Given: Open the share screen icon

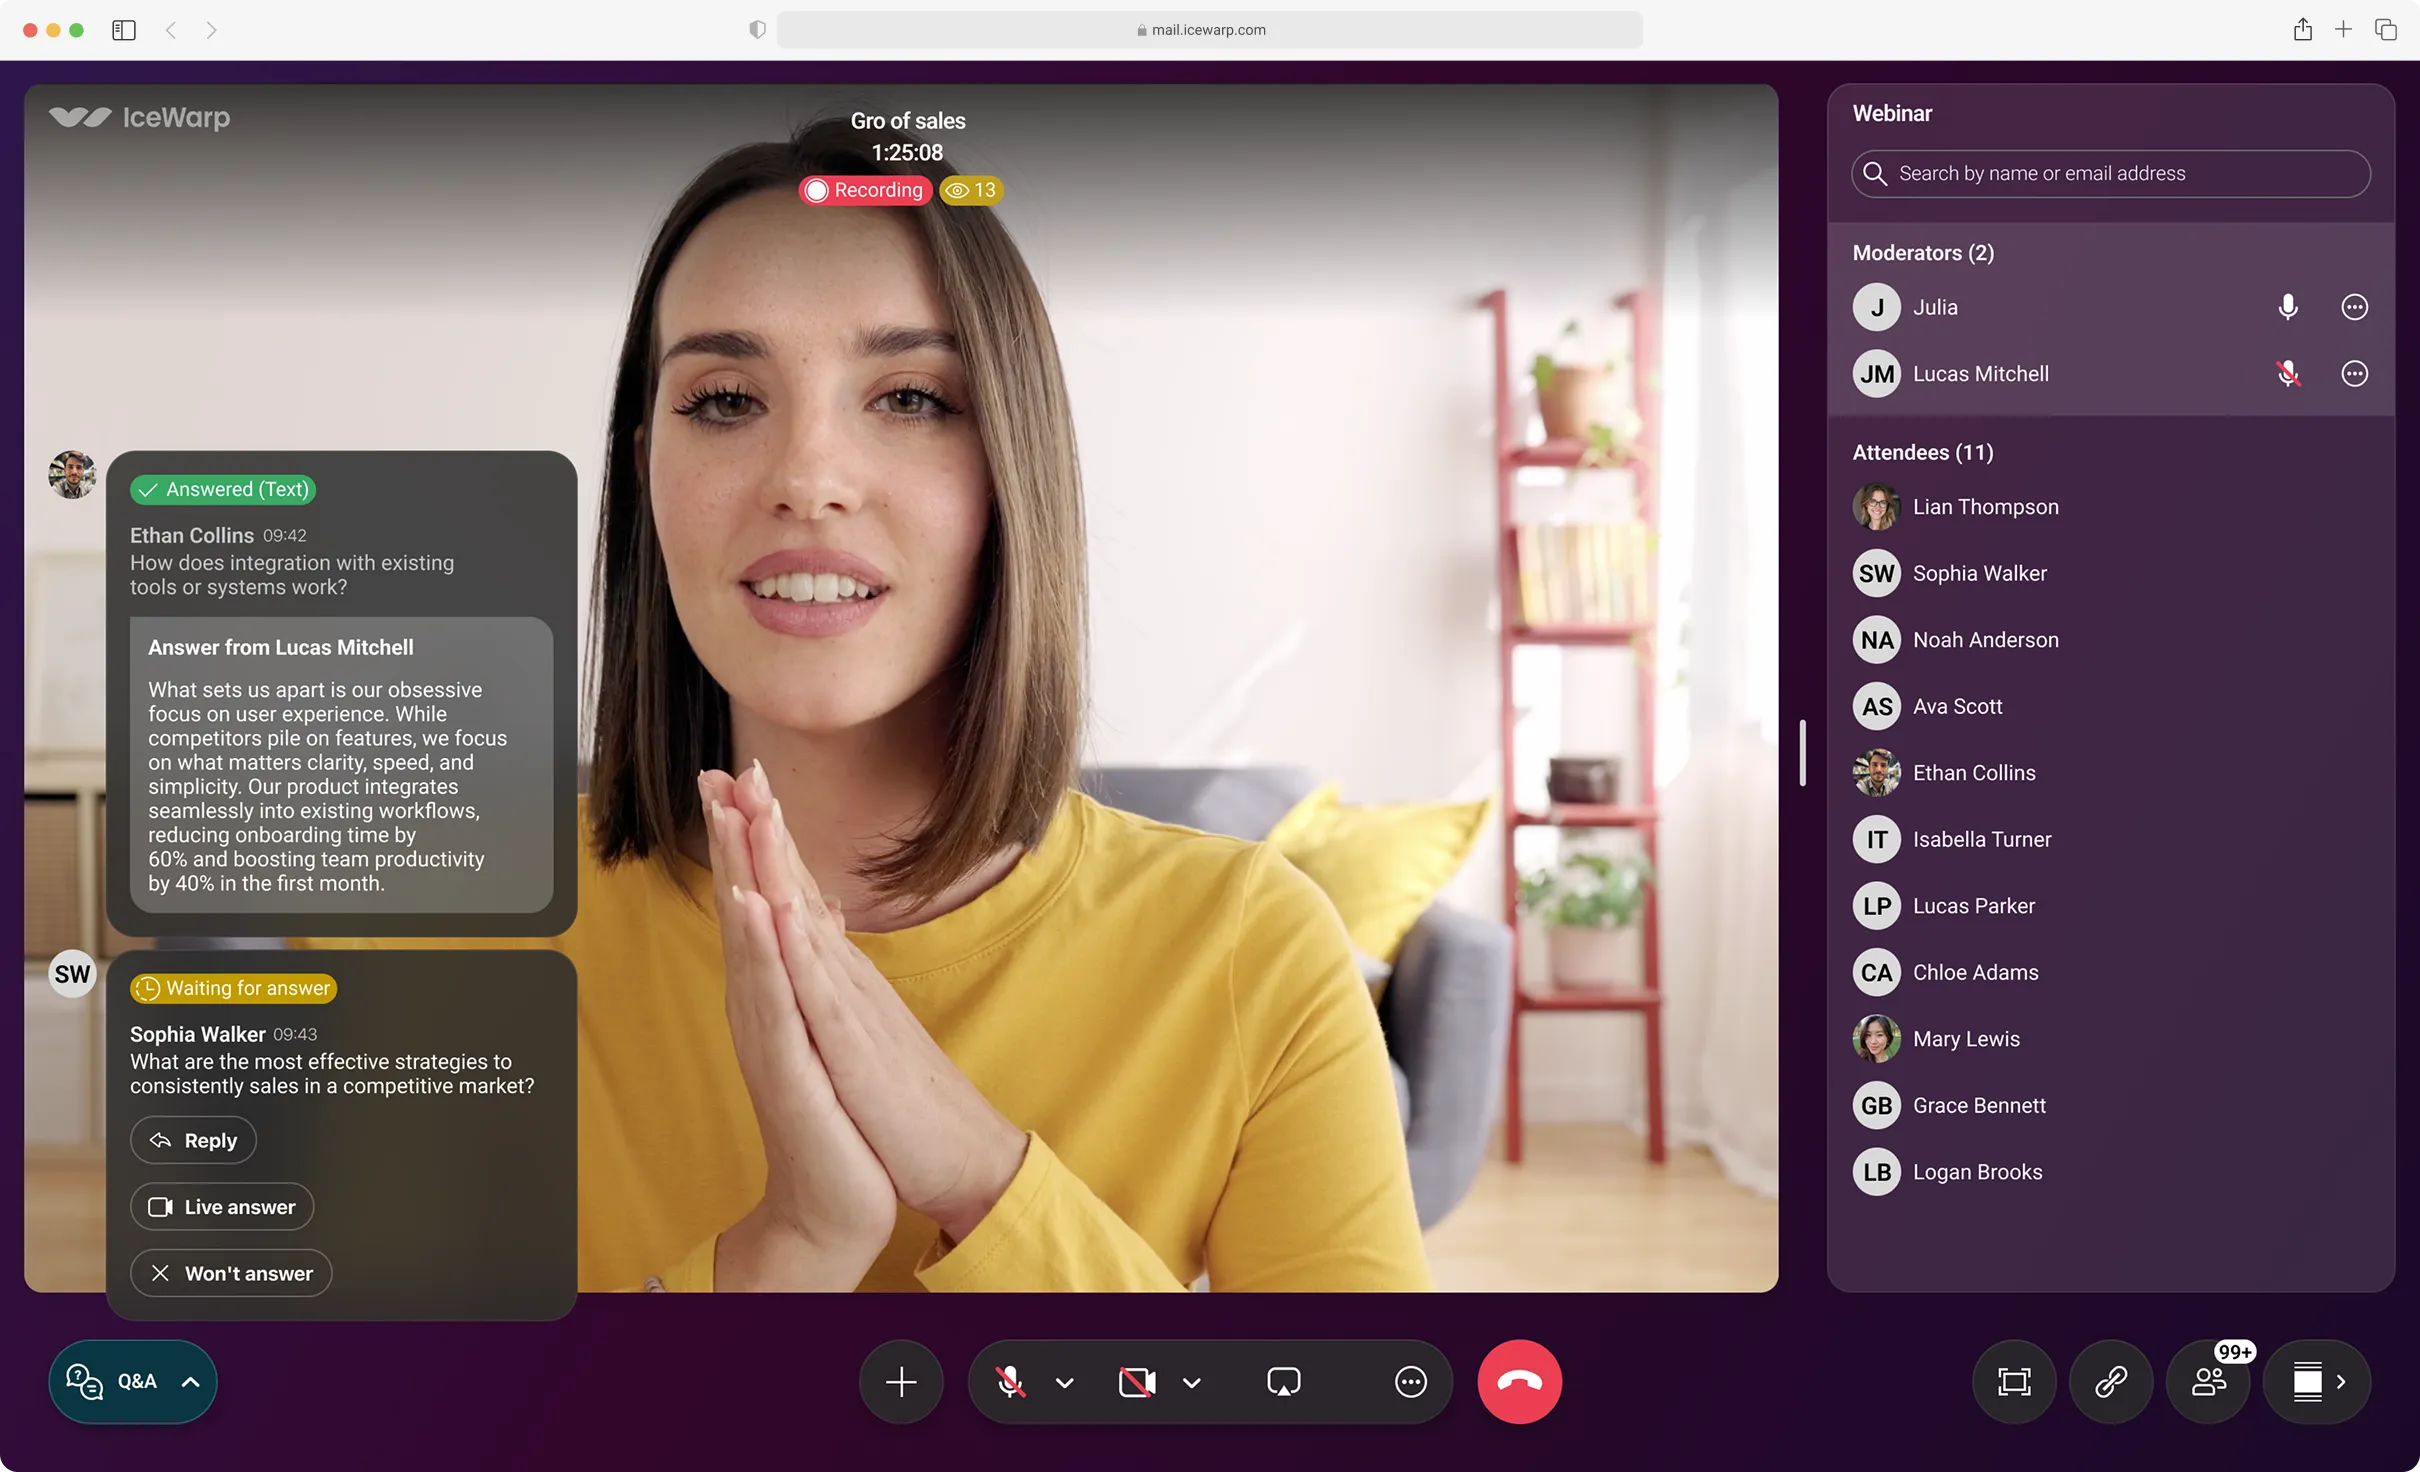Looking at the screenshot, I should [x=1283, y=1381].
